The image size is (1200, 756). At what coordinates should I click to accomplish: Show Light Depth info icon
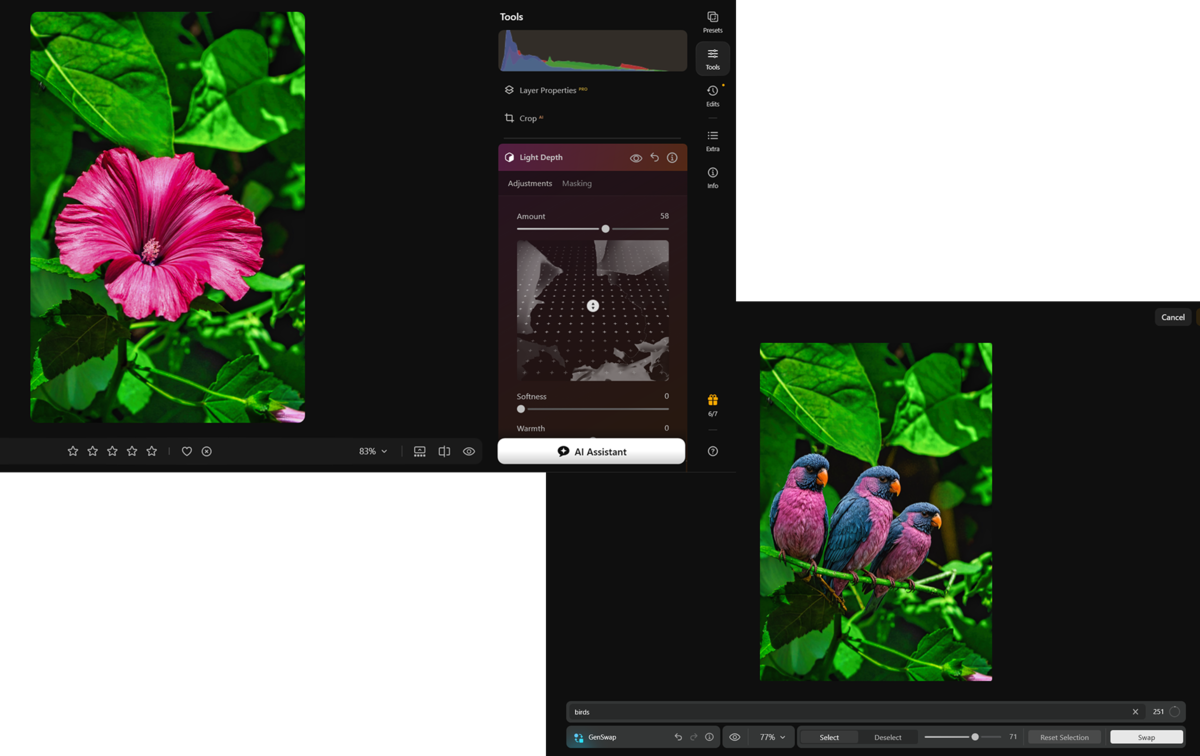672,157
